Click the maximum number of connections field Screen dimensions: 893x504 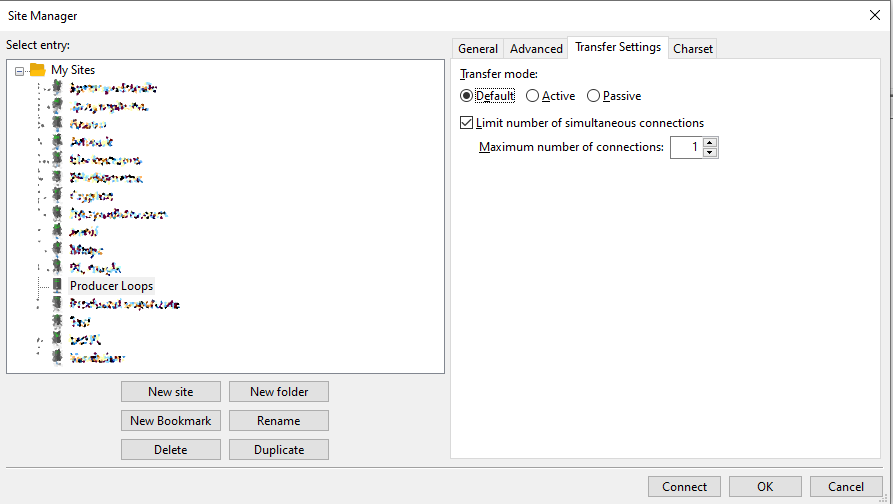point(685,148)
